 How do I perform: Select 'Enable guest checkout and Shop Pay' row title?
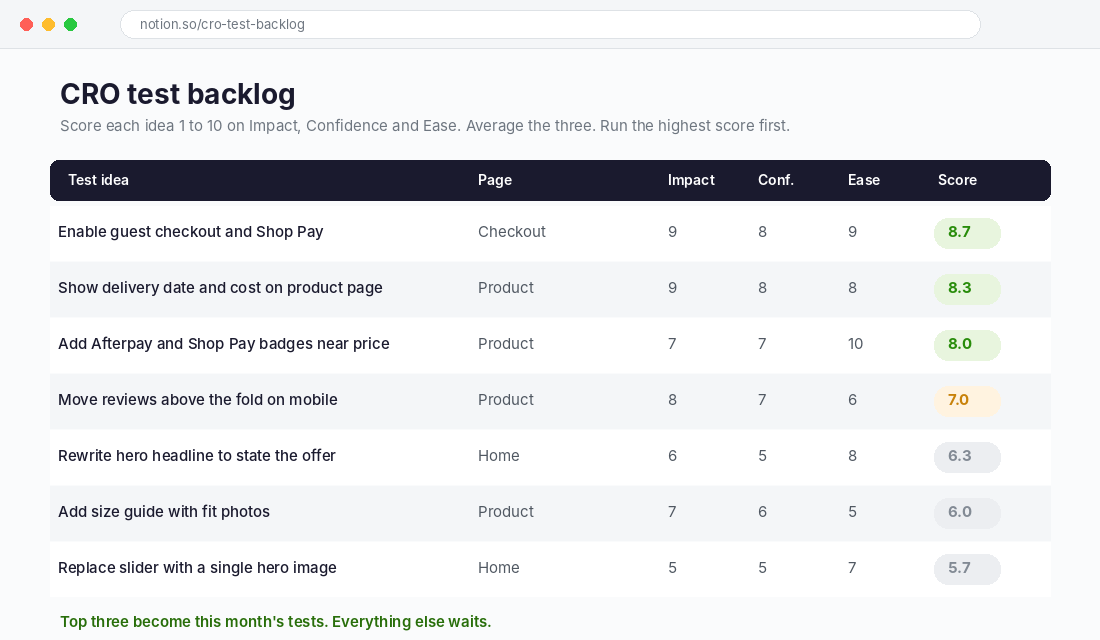[191, 232]
